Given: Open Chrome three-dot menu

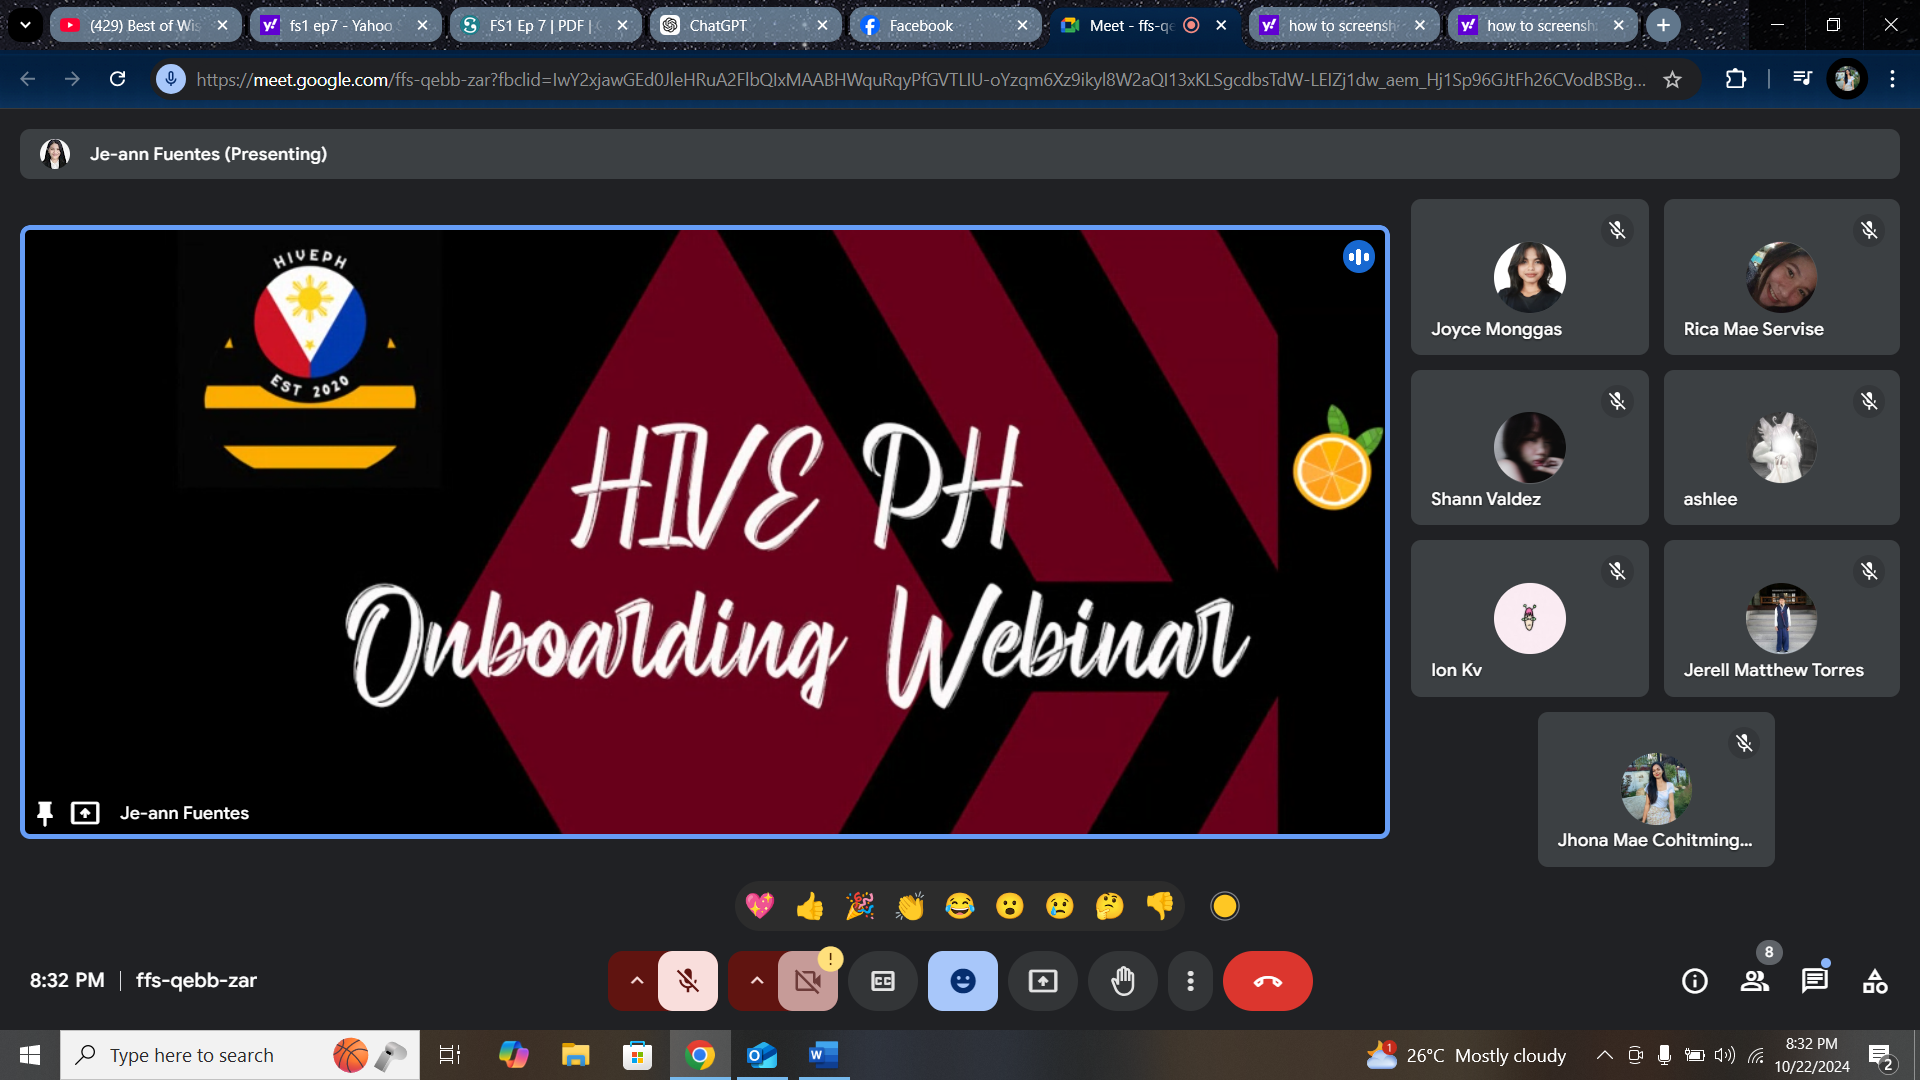Looking at the screenshot, I should (x=1892, y=79).
